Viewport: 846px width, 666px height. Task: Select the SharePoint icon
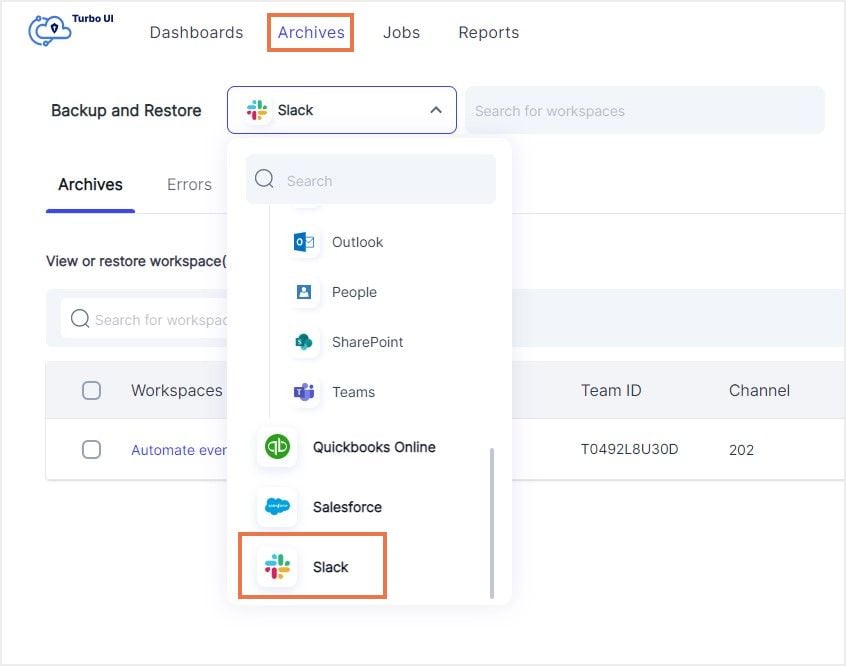(303, 342)
